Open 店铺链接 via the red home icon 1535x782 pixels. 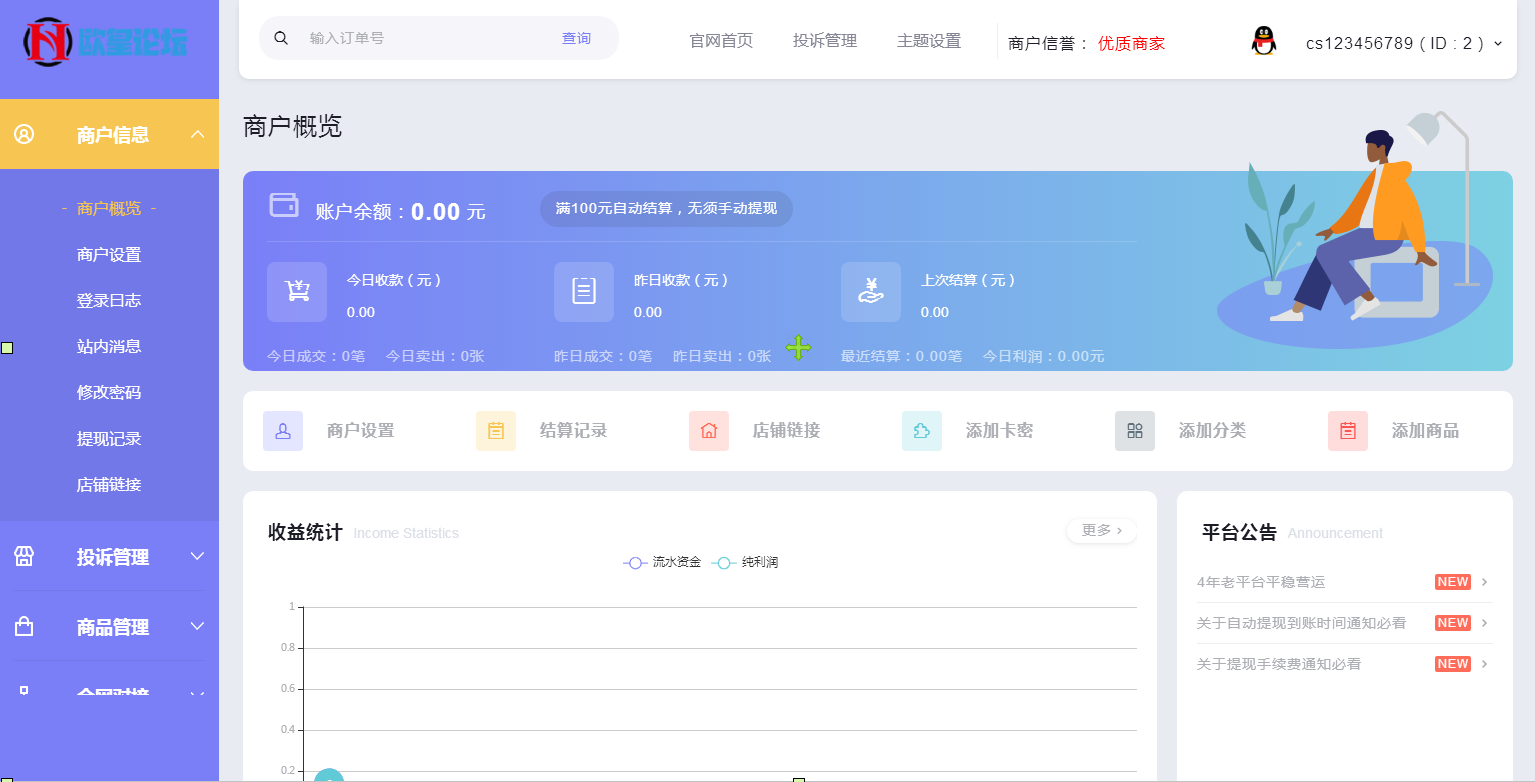point(709,430)
